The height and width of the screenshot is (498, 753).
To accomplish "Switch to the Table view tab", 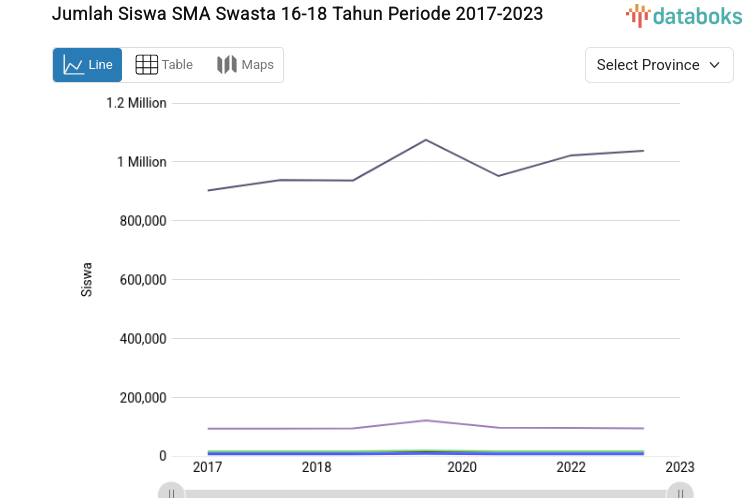I will 164,65.
